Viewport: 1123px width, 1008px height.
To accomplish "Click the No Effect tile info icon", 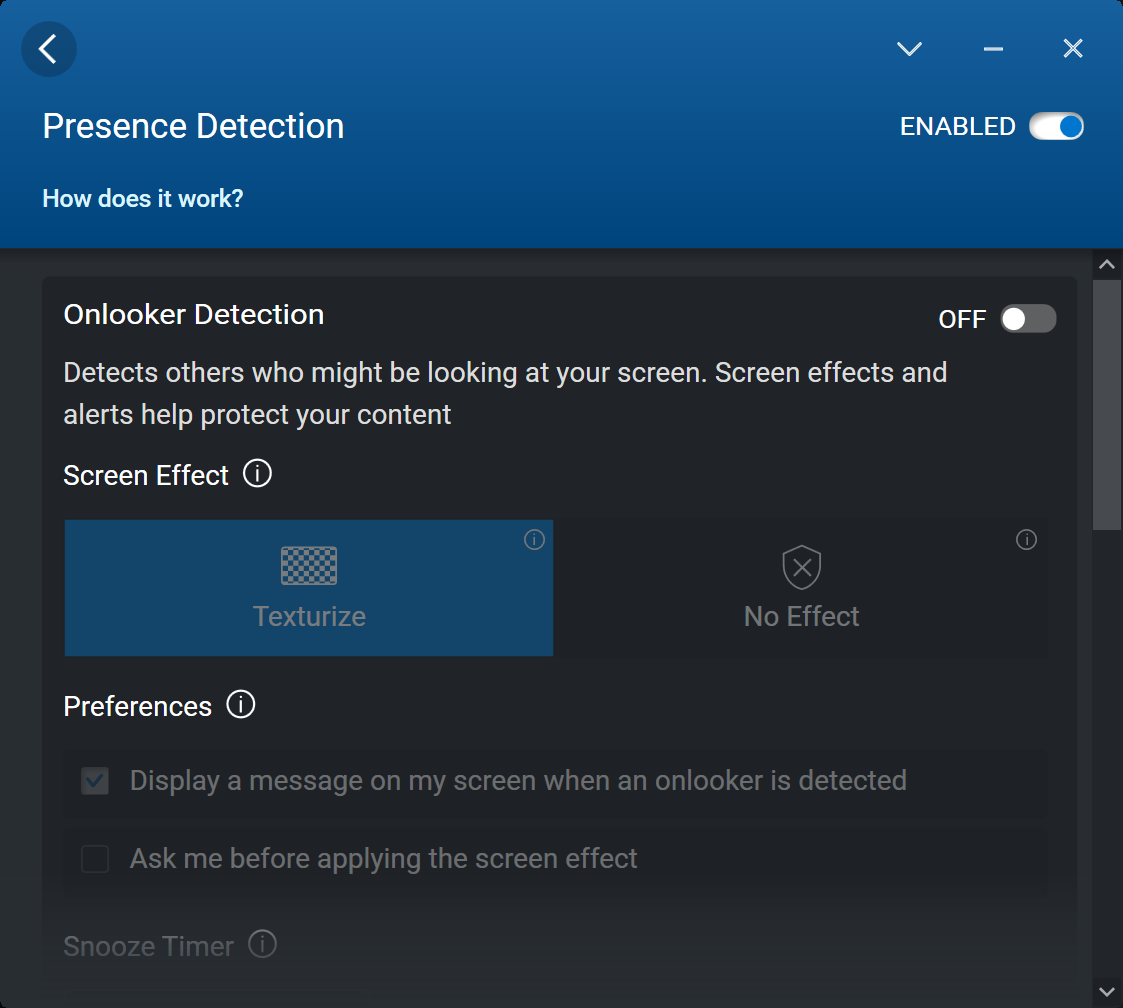I will [x=1026, y=540].
